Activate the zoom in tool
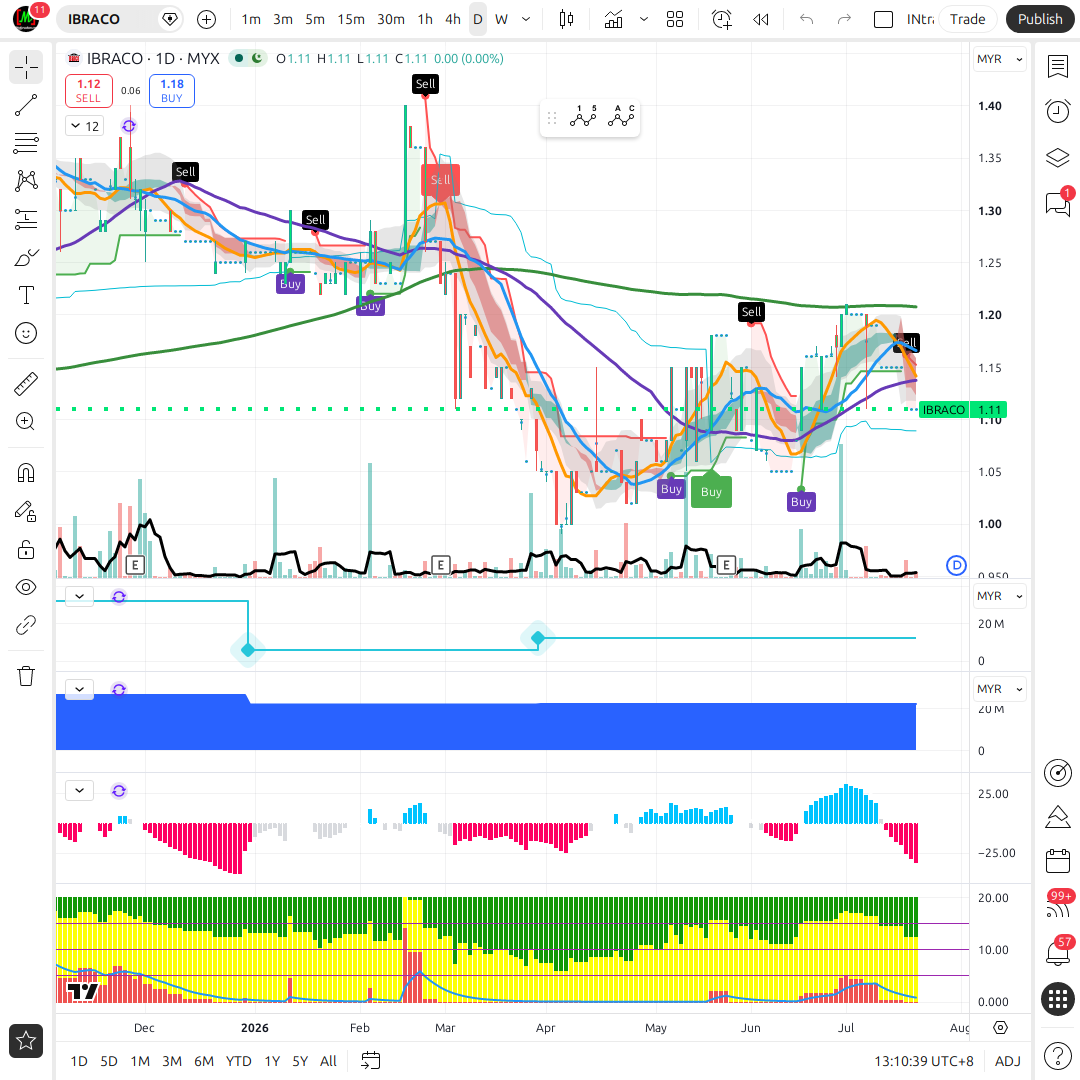The width and height of the screenshot is (1080, 1080). coord(26,422)
